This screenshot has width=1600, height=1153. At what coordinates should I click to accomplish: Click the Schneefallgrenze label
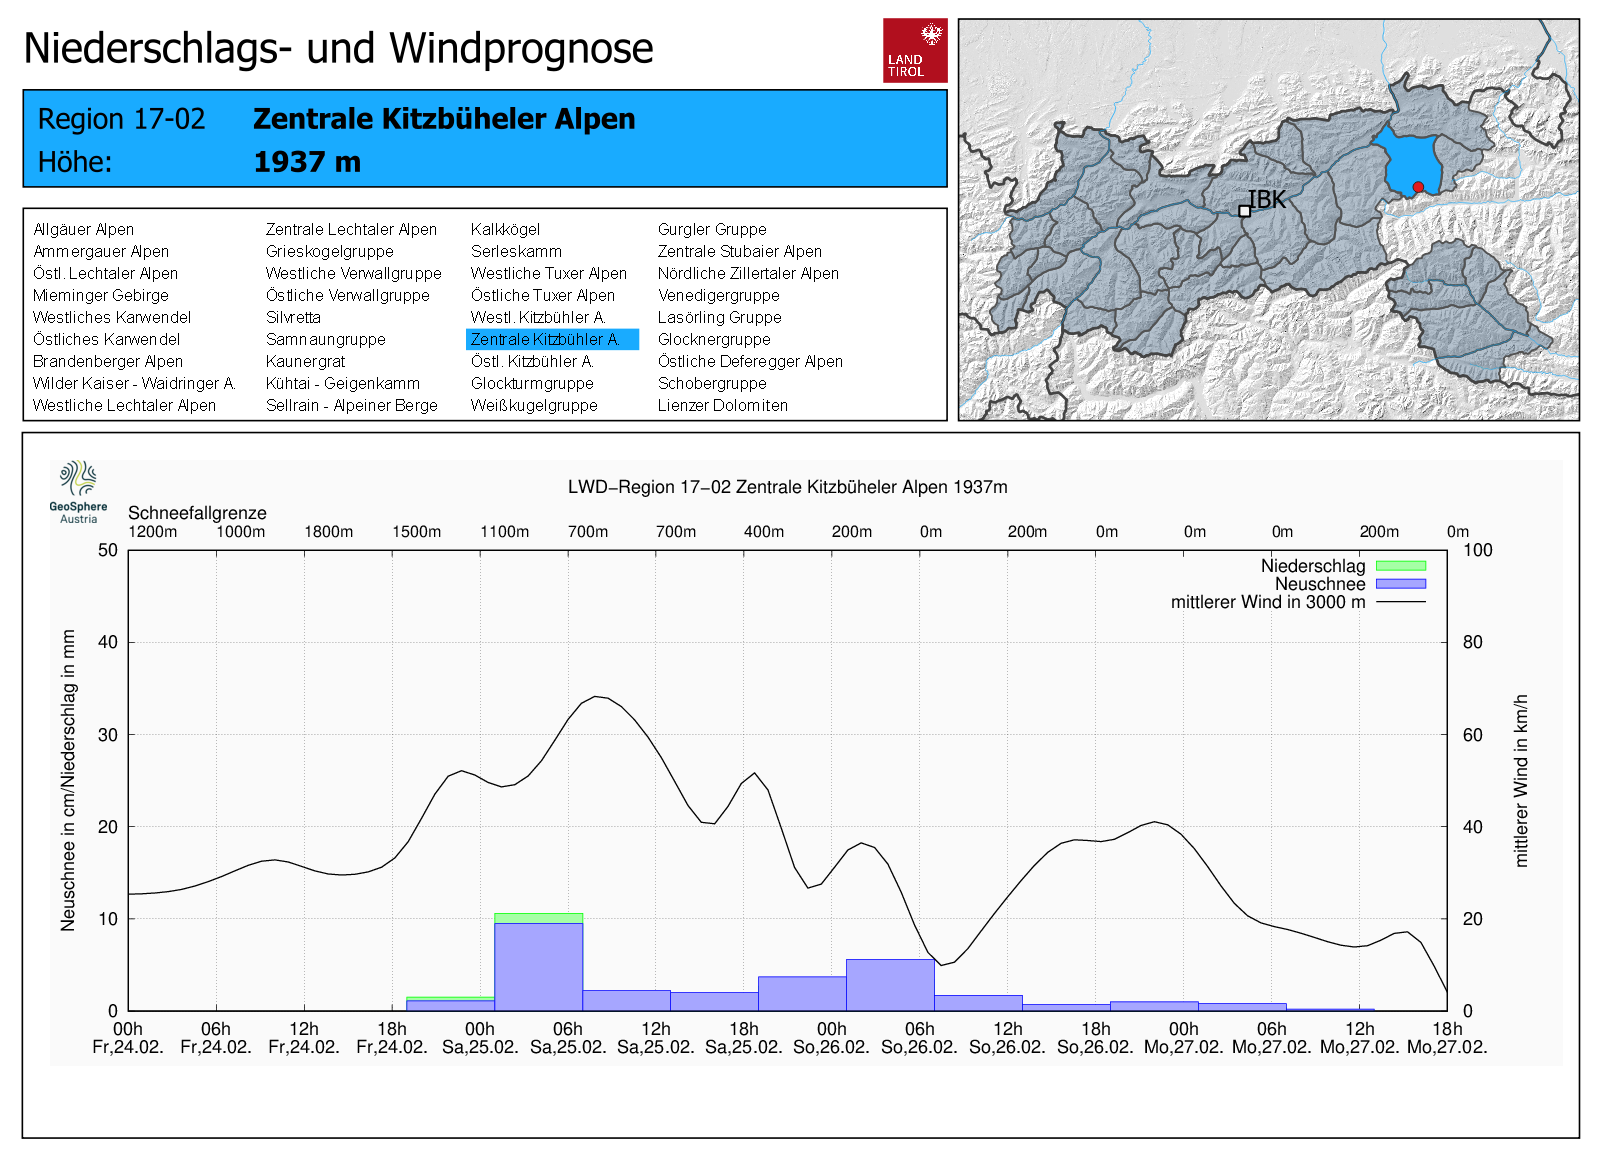[197, 513]
